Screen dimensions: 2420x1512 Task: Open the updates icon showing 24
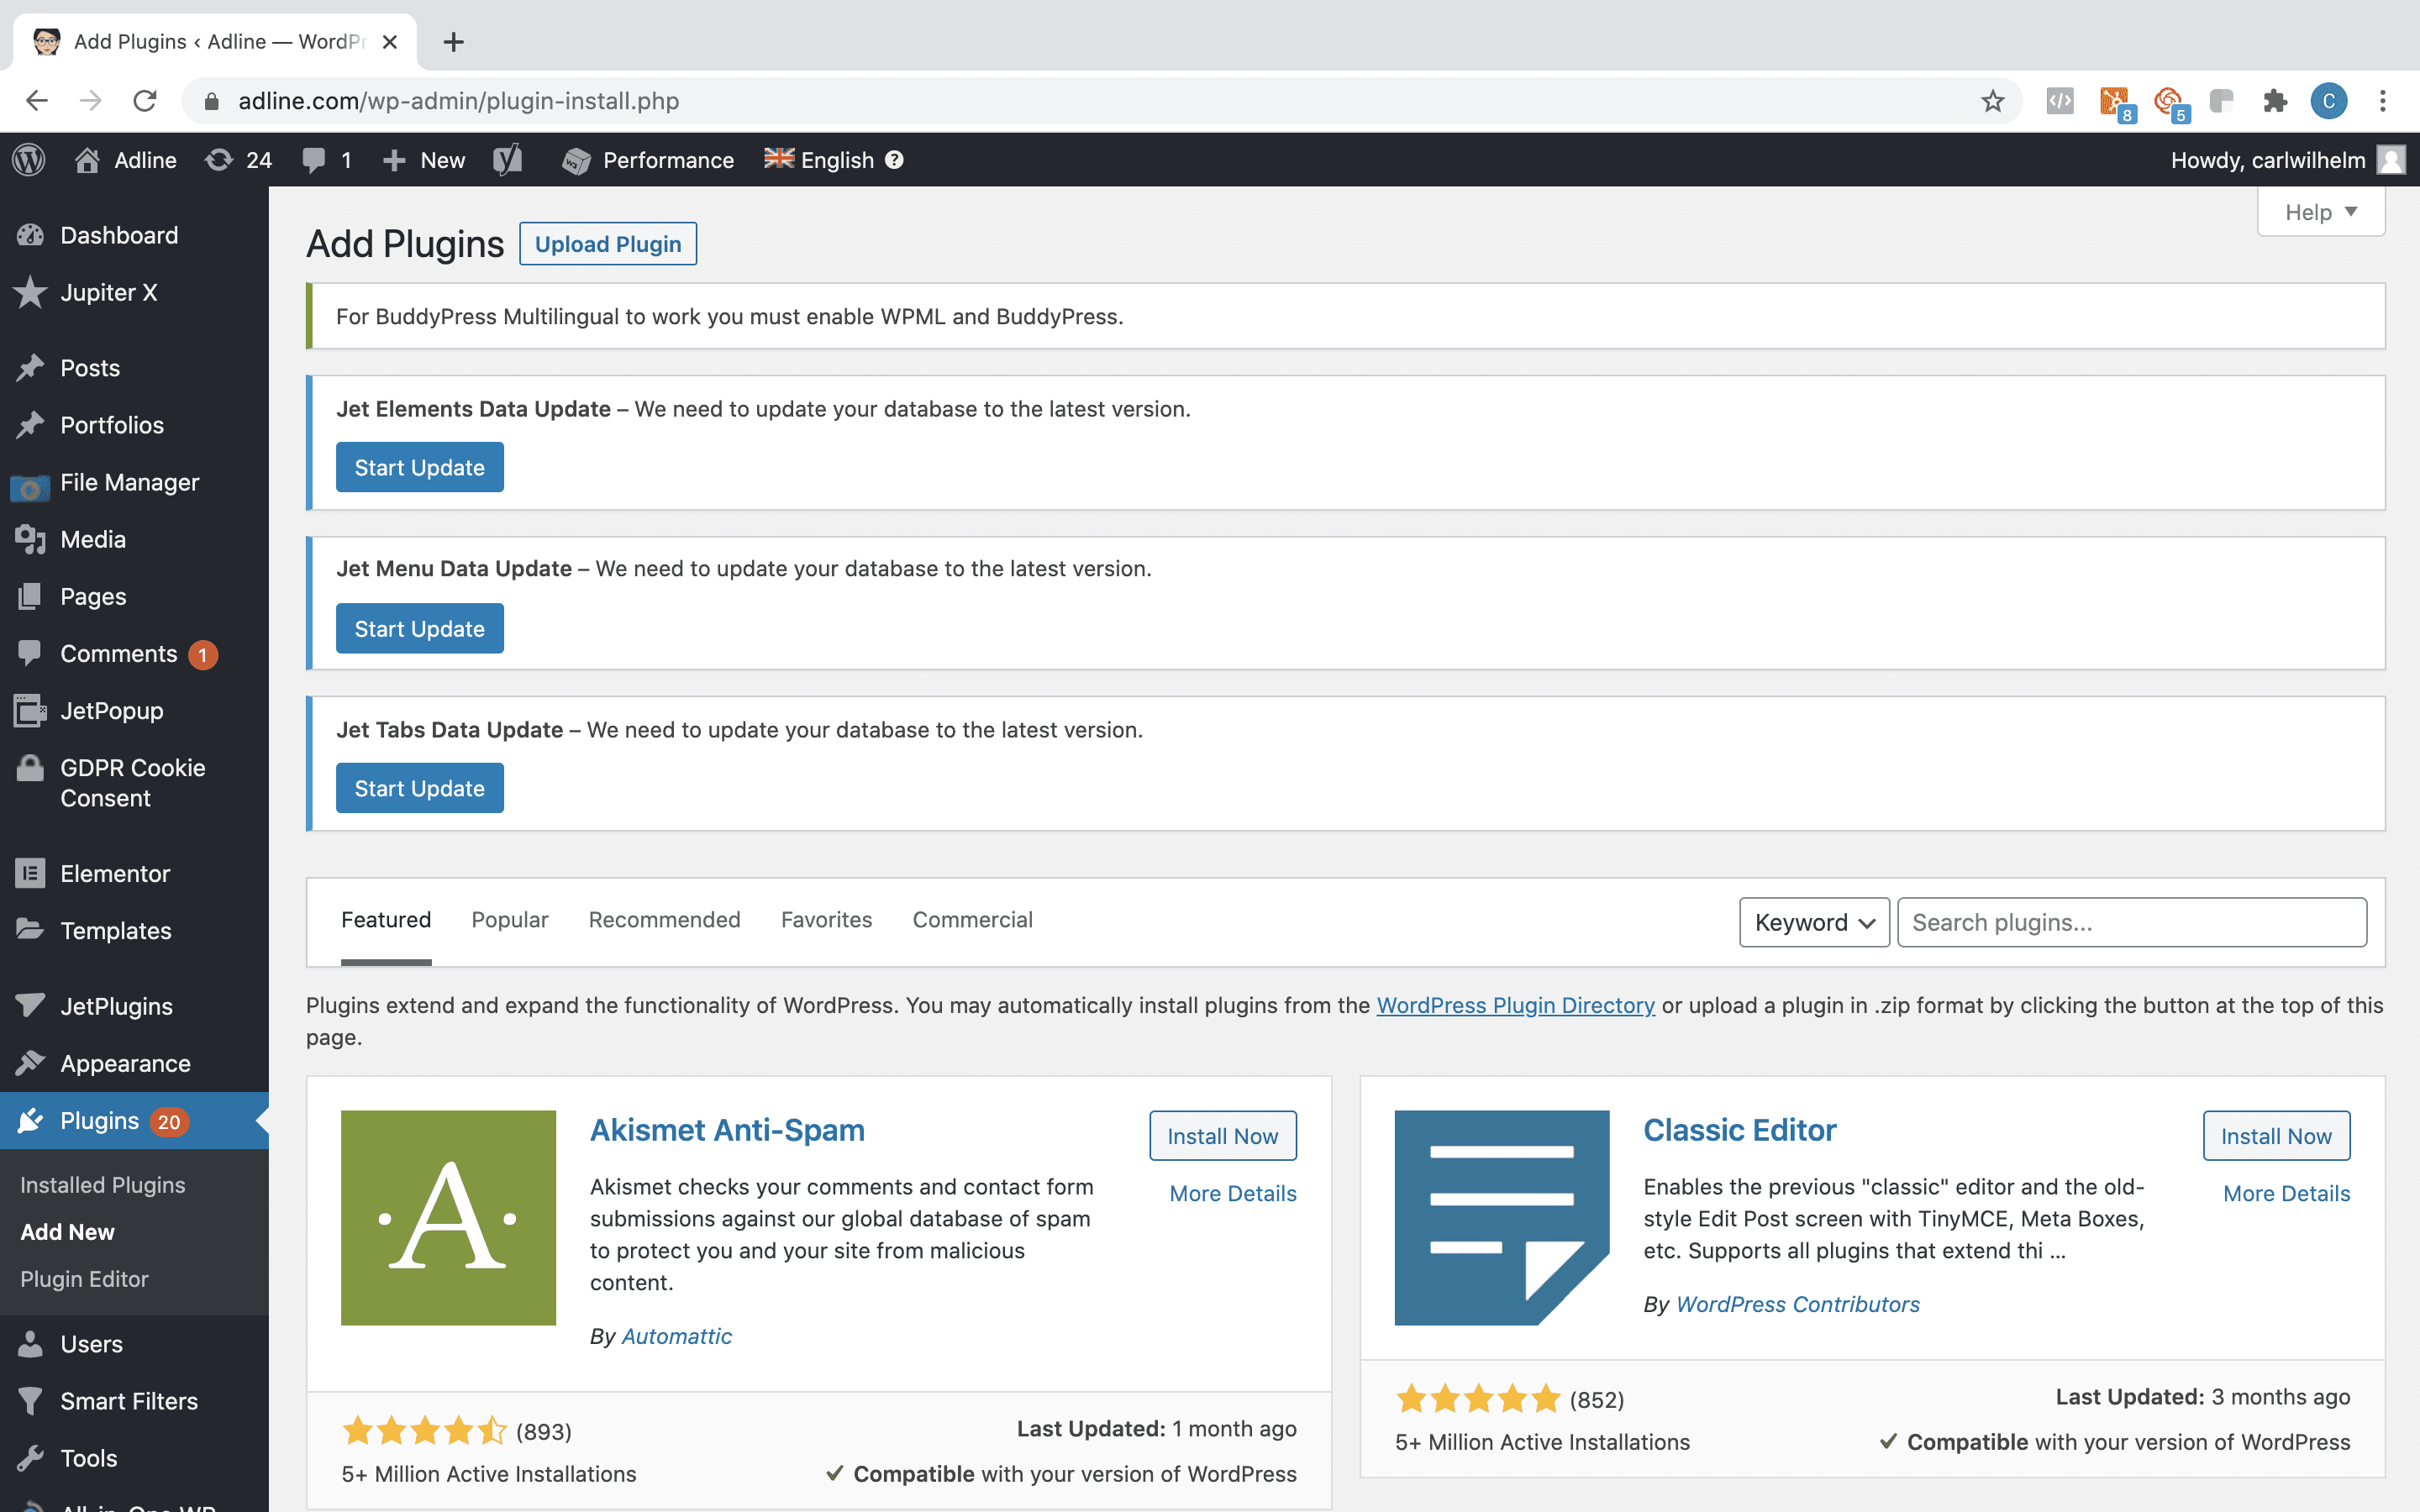[x=219, y=160]
